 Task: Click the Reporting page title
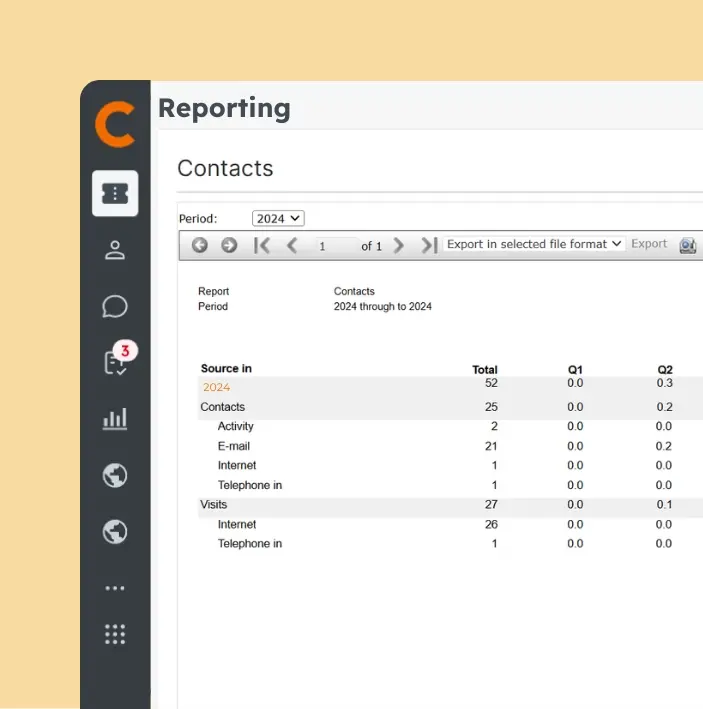point(224,109)
